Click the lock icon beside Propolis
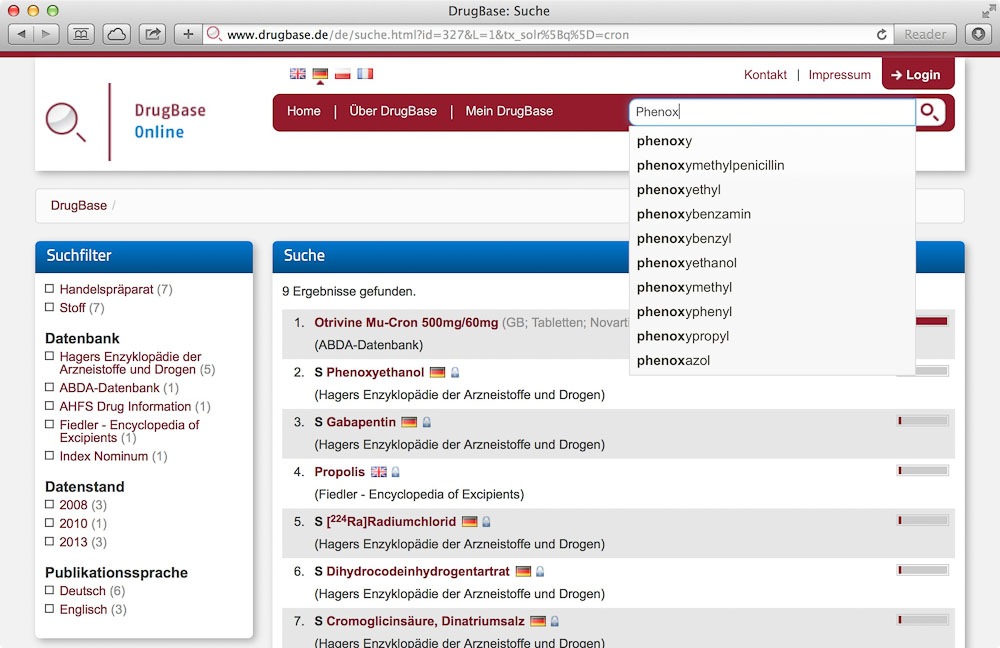 tap(395, 472)
